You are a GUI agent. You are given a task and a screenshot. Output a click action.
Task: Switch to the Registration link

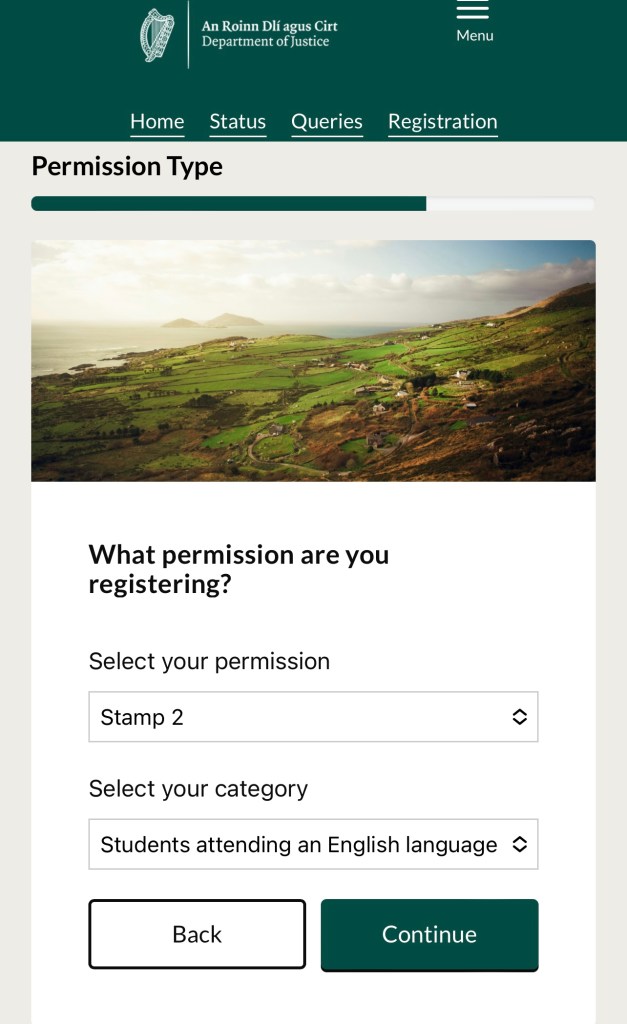[x=442, y=122]
